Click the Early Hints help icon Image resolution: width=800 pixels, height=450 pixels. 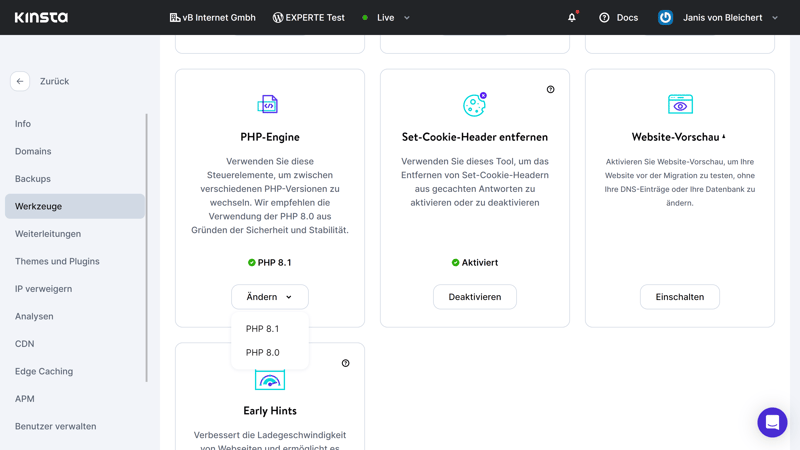pos(345,363)
